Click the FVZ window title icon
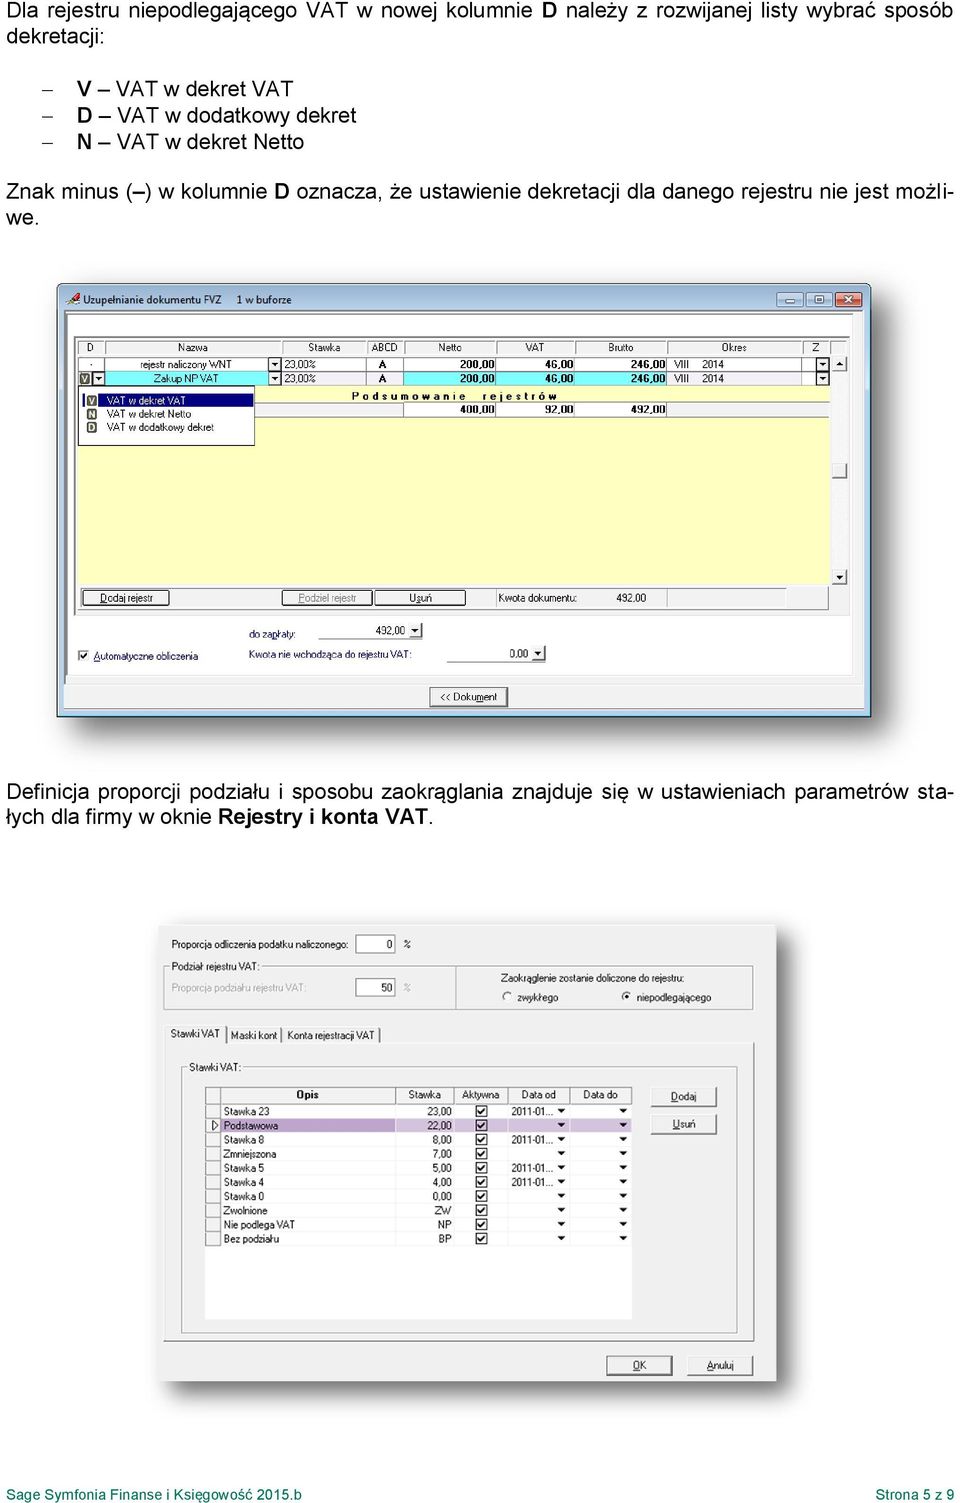 73,299
